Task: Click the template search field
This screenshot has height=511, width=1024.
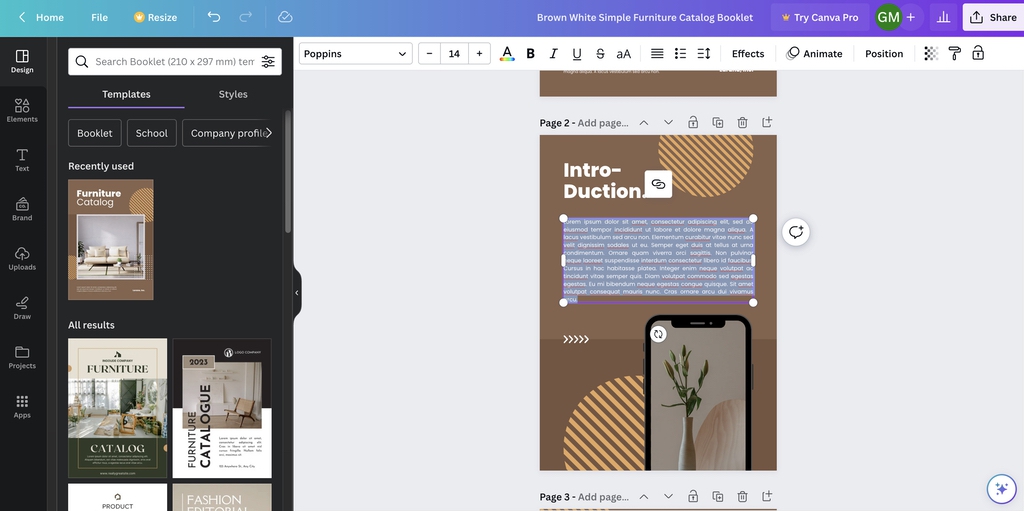Action: pos(174,61)
